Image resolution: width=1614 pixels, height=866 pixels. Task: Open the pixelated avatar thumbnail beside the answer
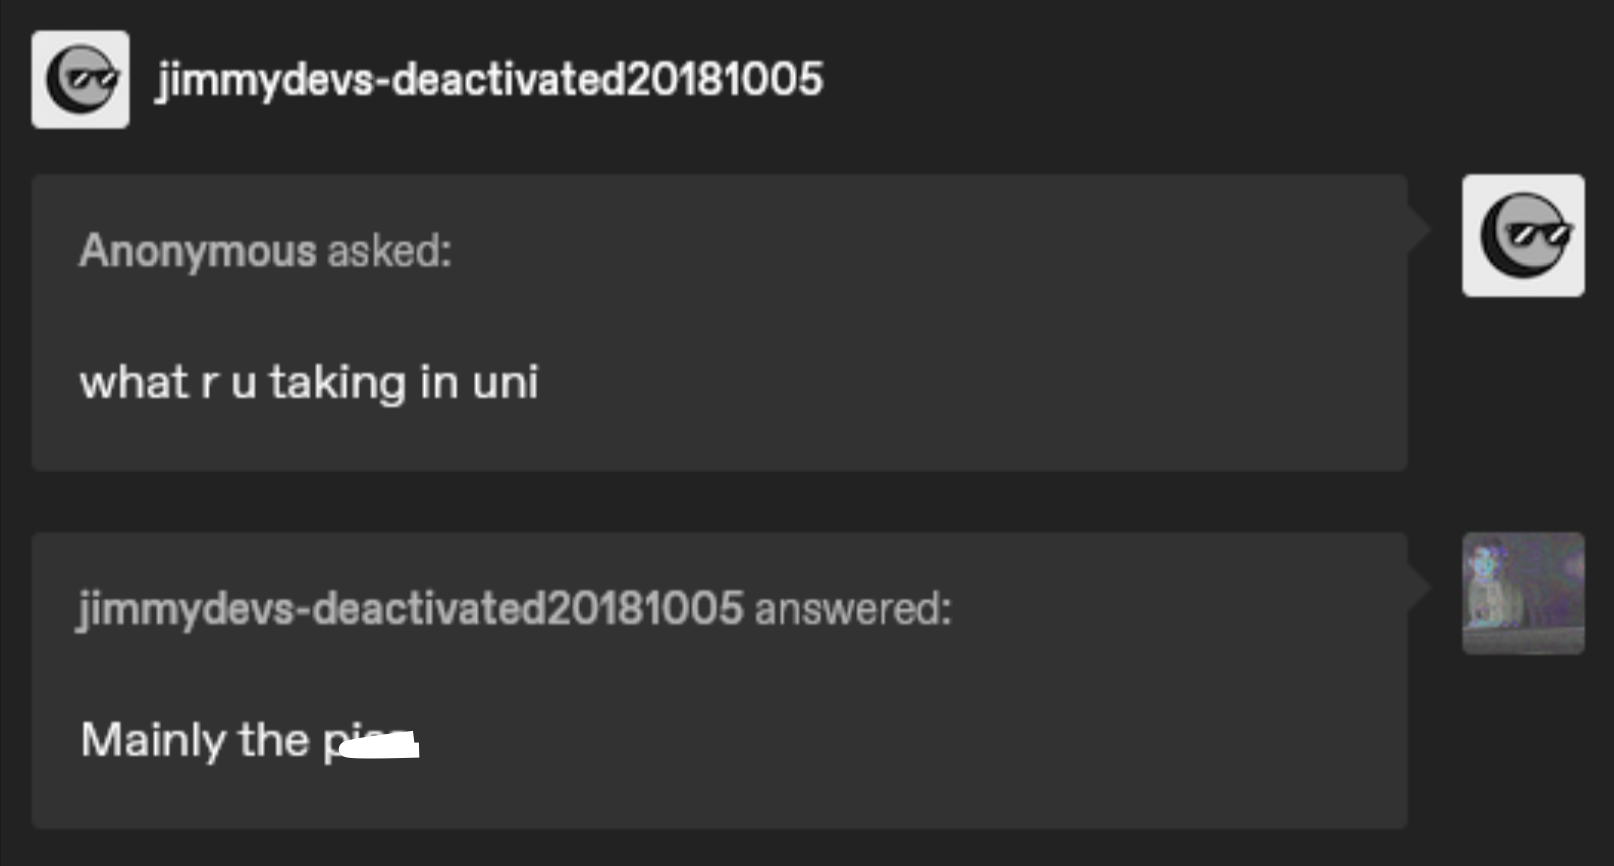[1522, 593]
